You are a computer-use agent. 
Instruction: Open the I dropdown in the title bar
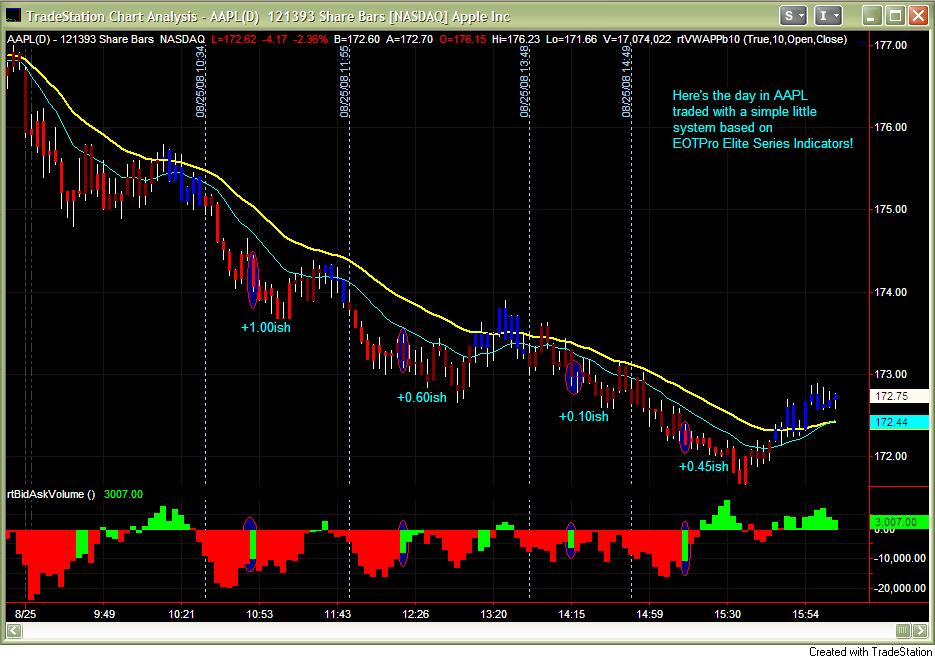pyautogui.click(x=828, y=16)
